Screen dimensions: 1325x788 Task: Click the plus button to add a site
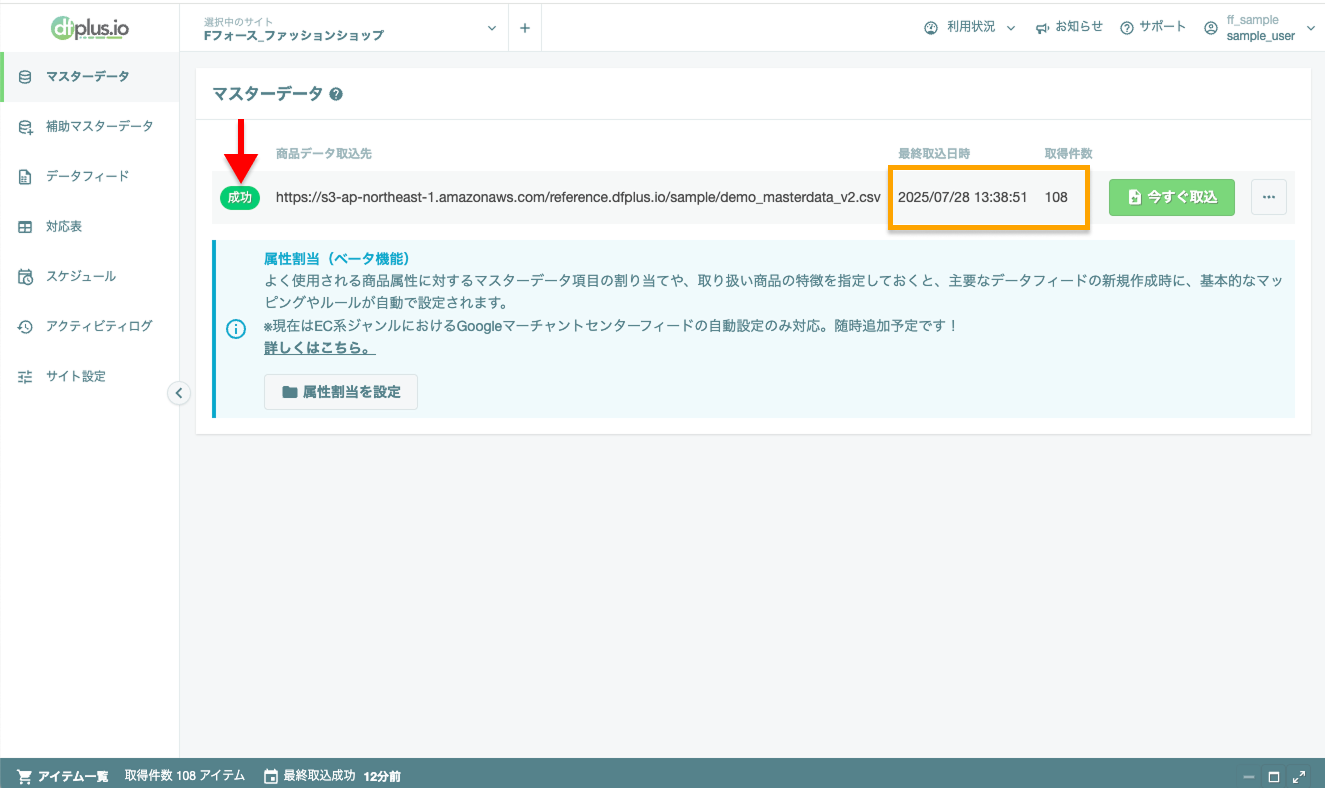pyautogui.click(x=525, y=28)
